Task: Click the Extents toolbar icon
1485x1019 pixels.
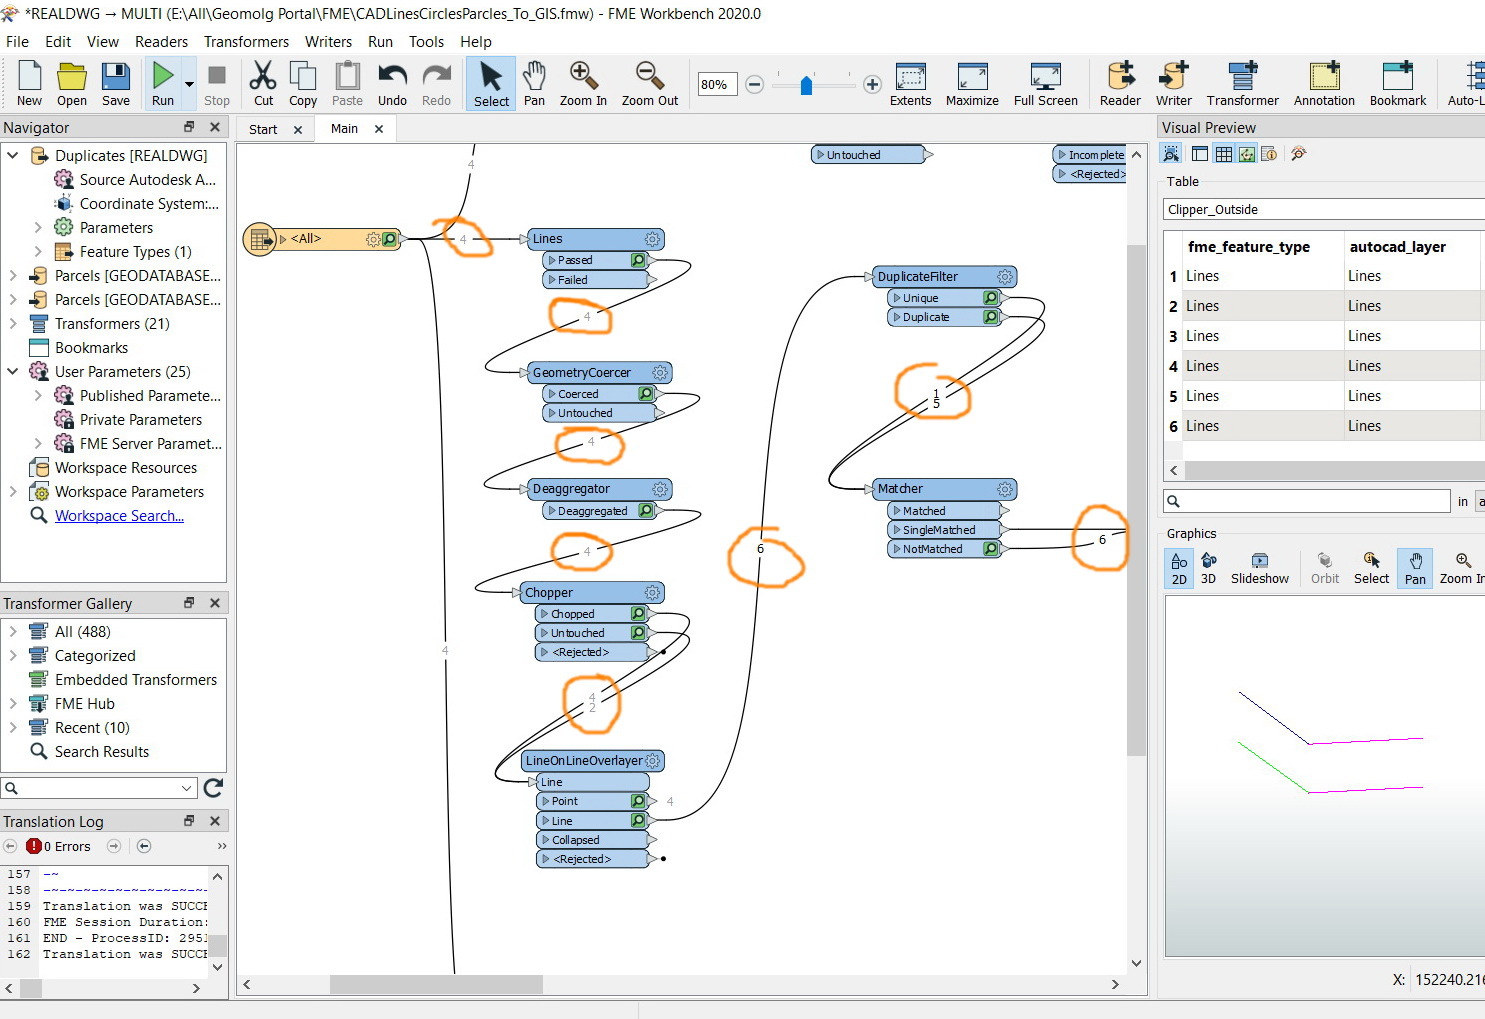Action: point(910,84)
